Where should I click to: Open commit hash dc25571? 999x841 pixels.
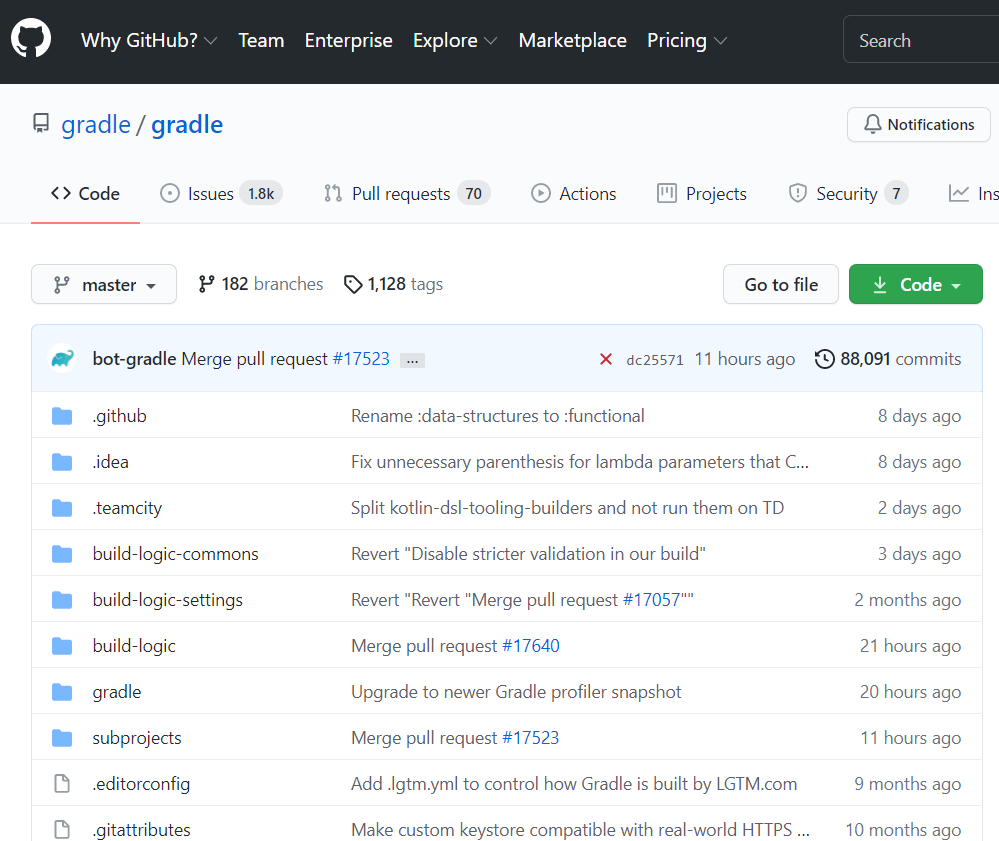tap(654, 360)
